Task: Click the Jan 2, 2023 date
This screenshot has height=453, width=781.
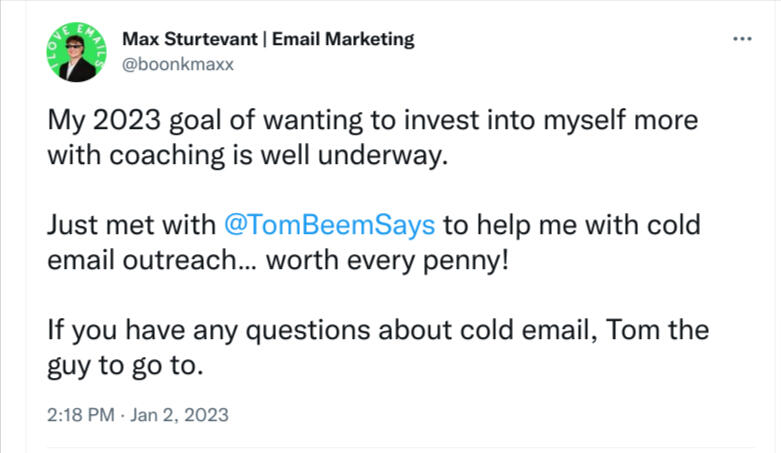Action: click(181, 414)
